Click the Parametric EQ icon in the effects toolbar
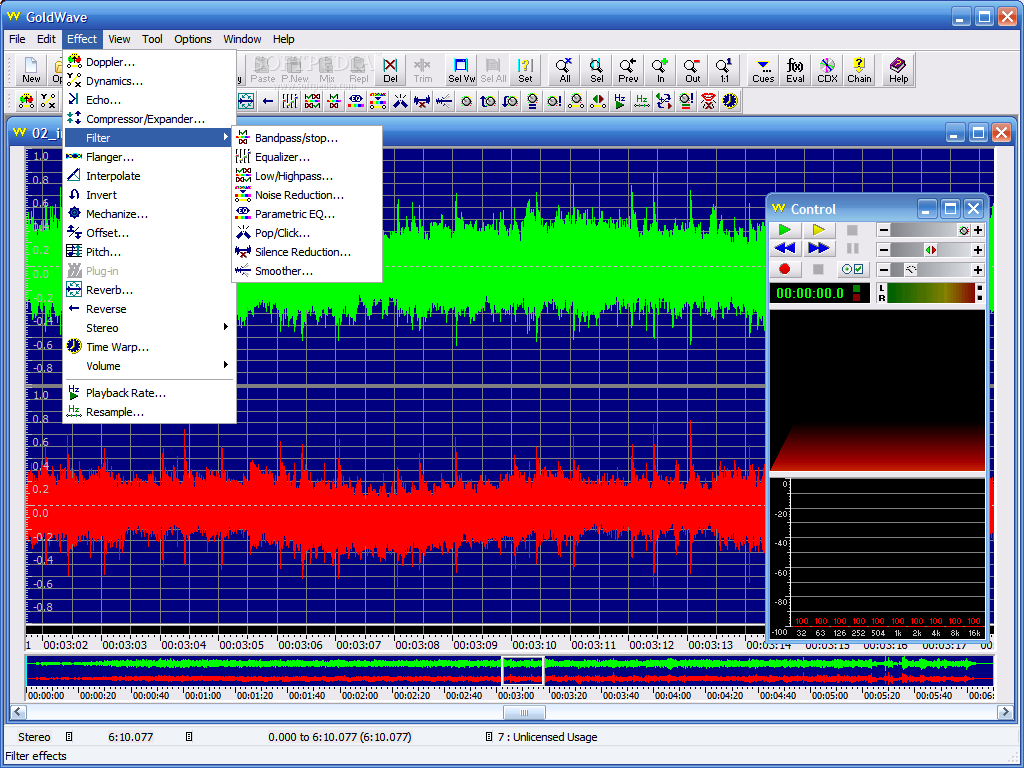 [x=356, y=101]
